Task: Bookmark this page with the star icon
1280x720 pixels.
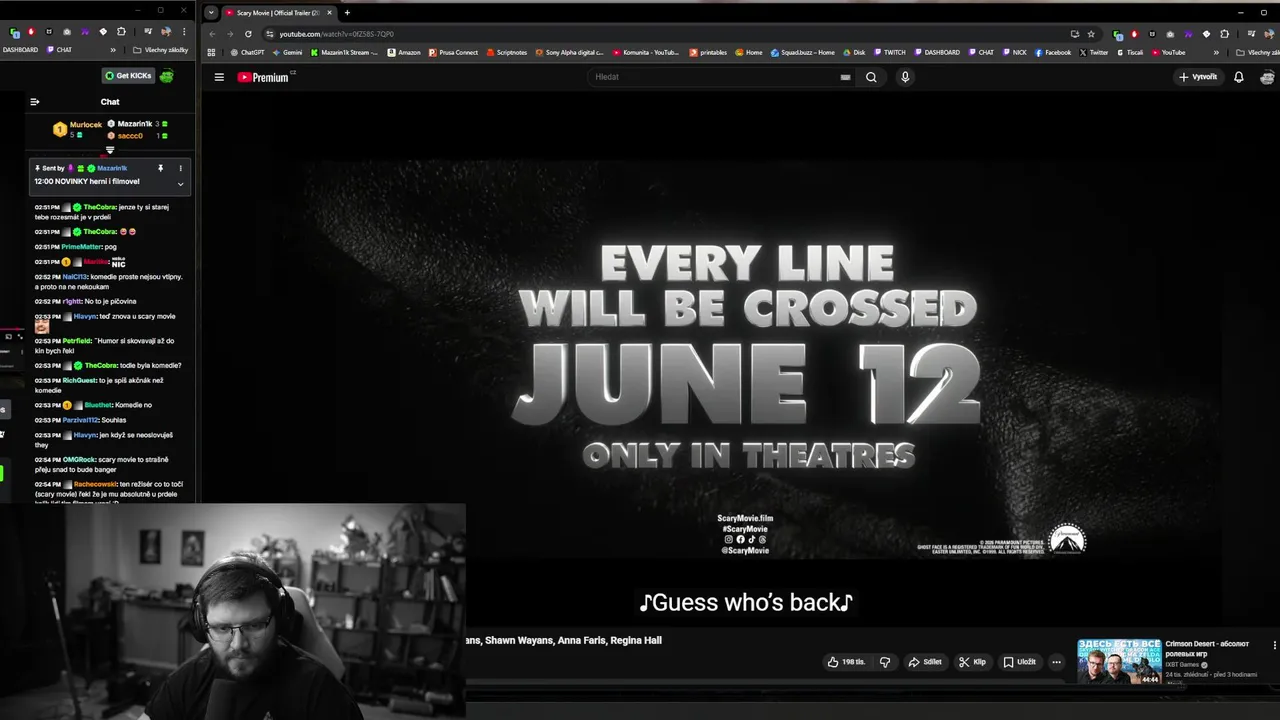Action: click(1091, 34)
